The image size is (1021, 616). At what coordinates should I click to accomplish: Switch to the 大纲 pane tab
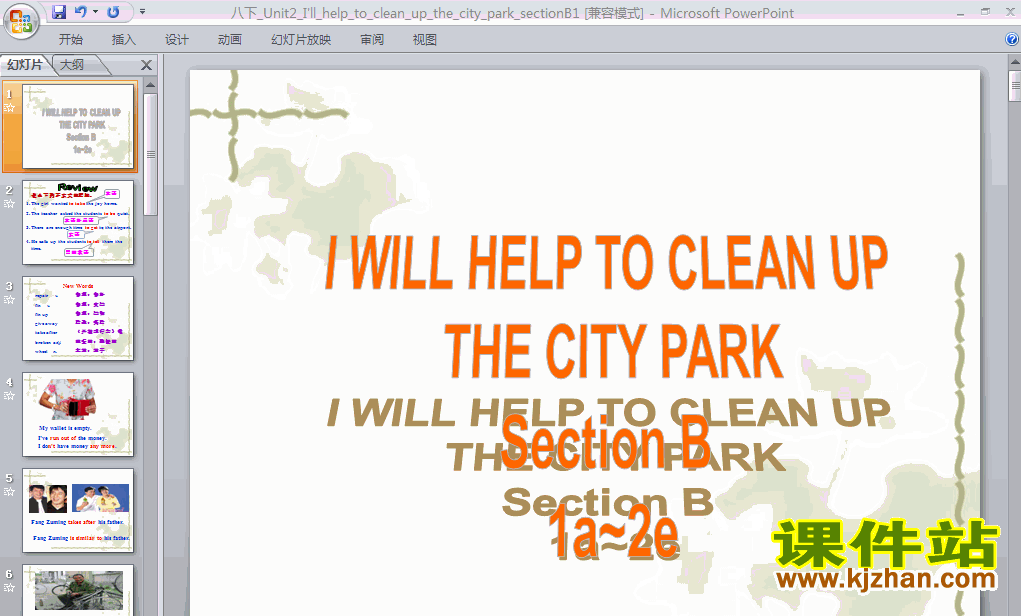tap(72, 64)
